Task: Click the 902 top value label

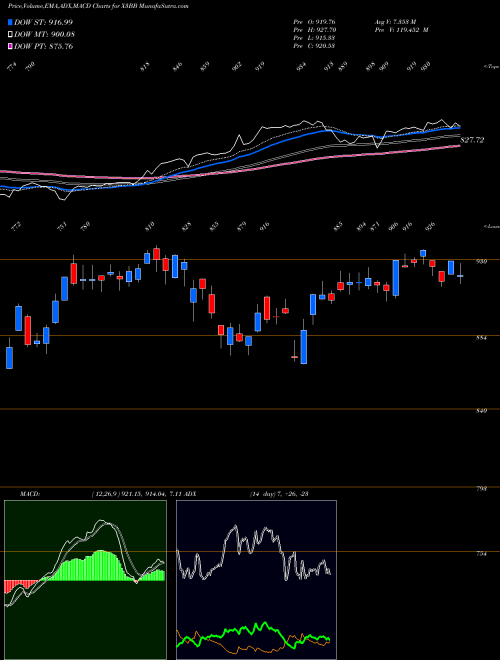Action: click(x=238, y=67)
